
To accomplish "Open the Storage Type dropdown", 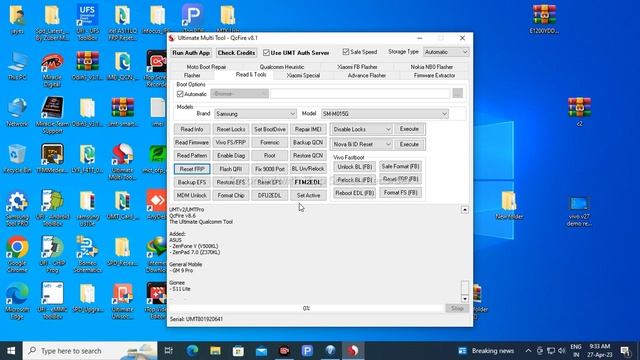I will (x=446, y=52).
